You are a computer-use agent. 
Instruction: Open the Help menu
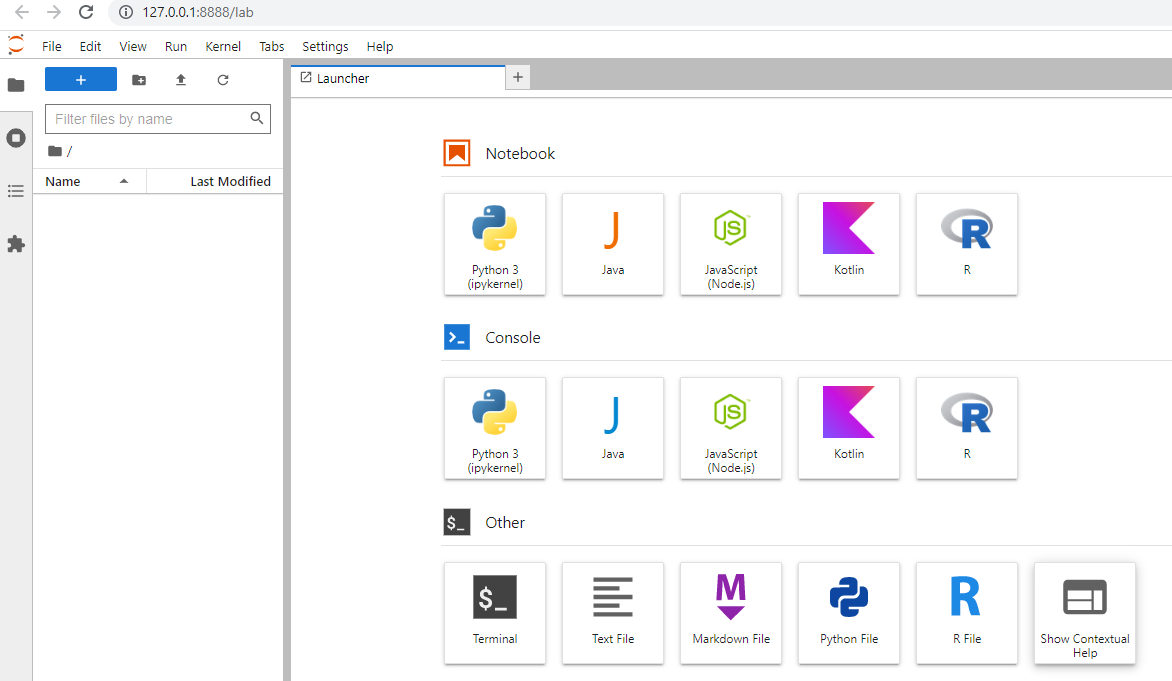point(380,46)
